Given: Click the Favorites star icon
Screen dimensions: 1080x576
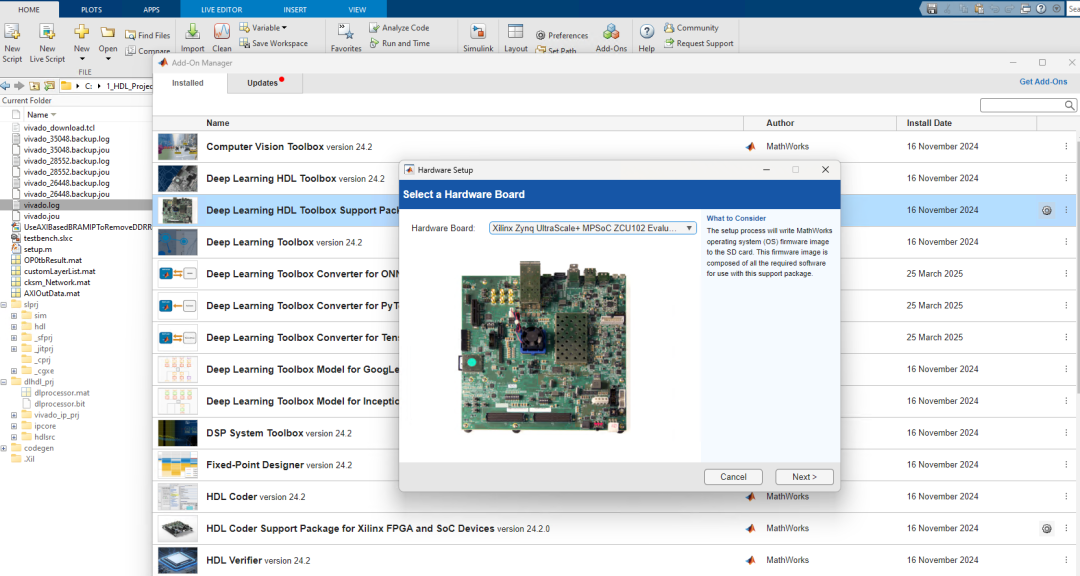Looking at the screenshot, I should click(346, 32).
